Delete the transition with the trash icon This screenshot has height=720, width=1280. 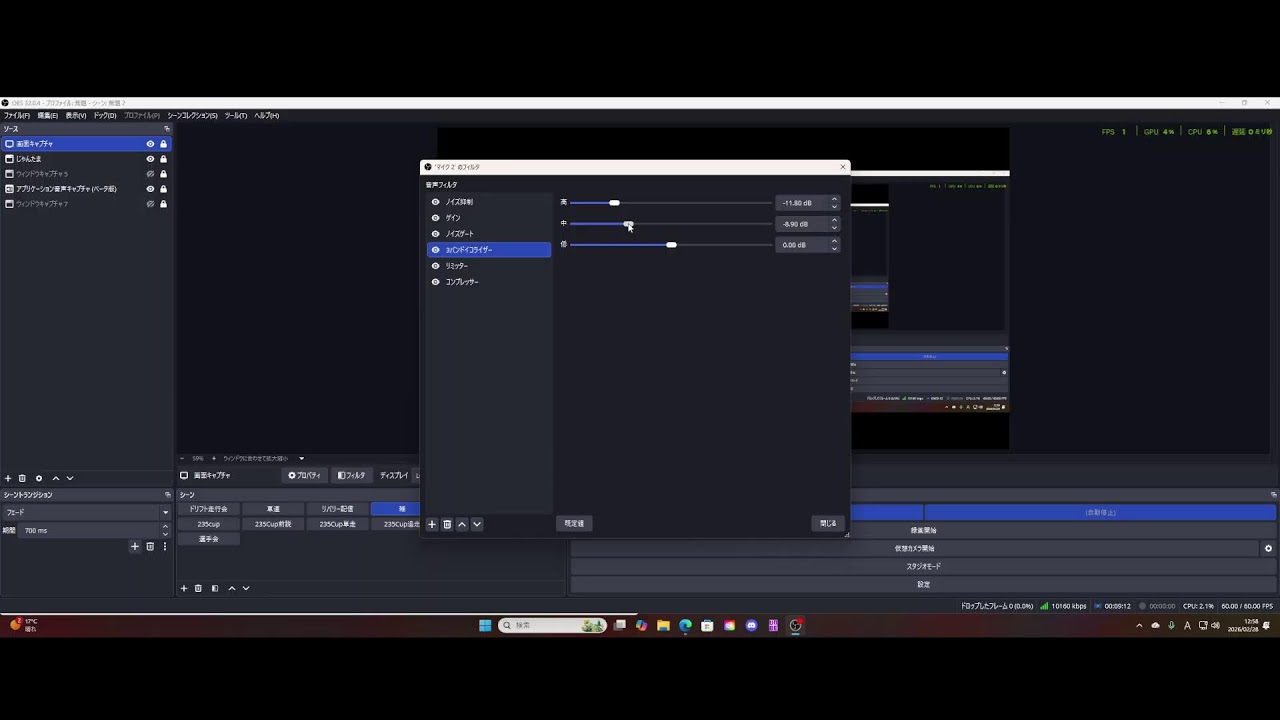coord(150,547)
